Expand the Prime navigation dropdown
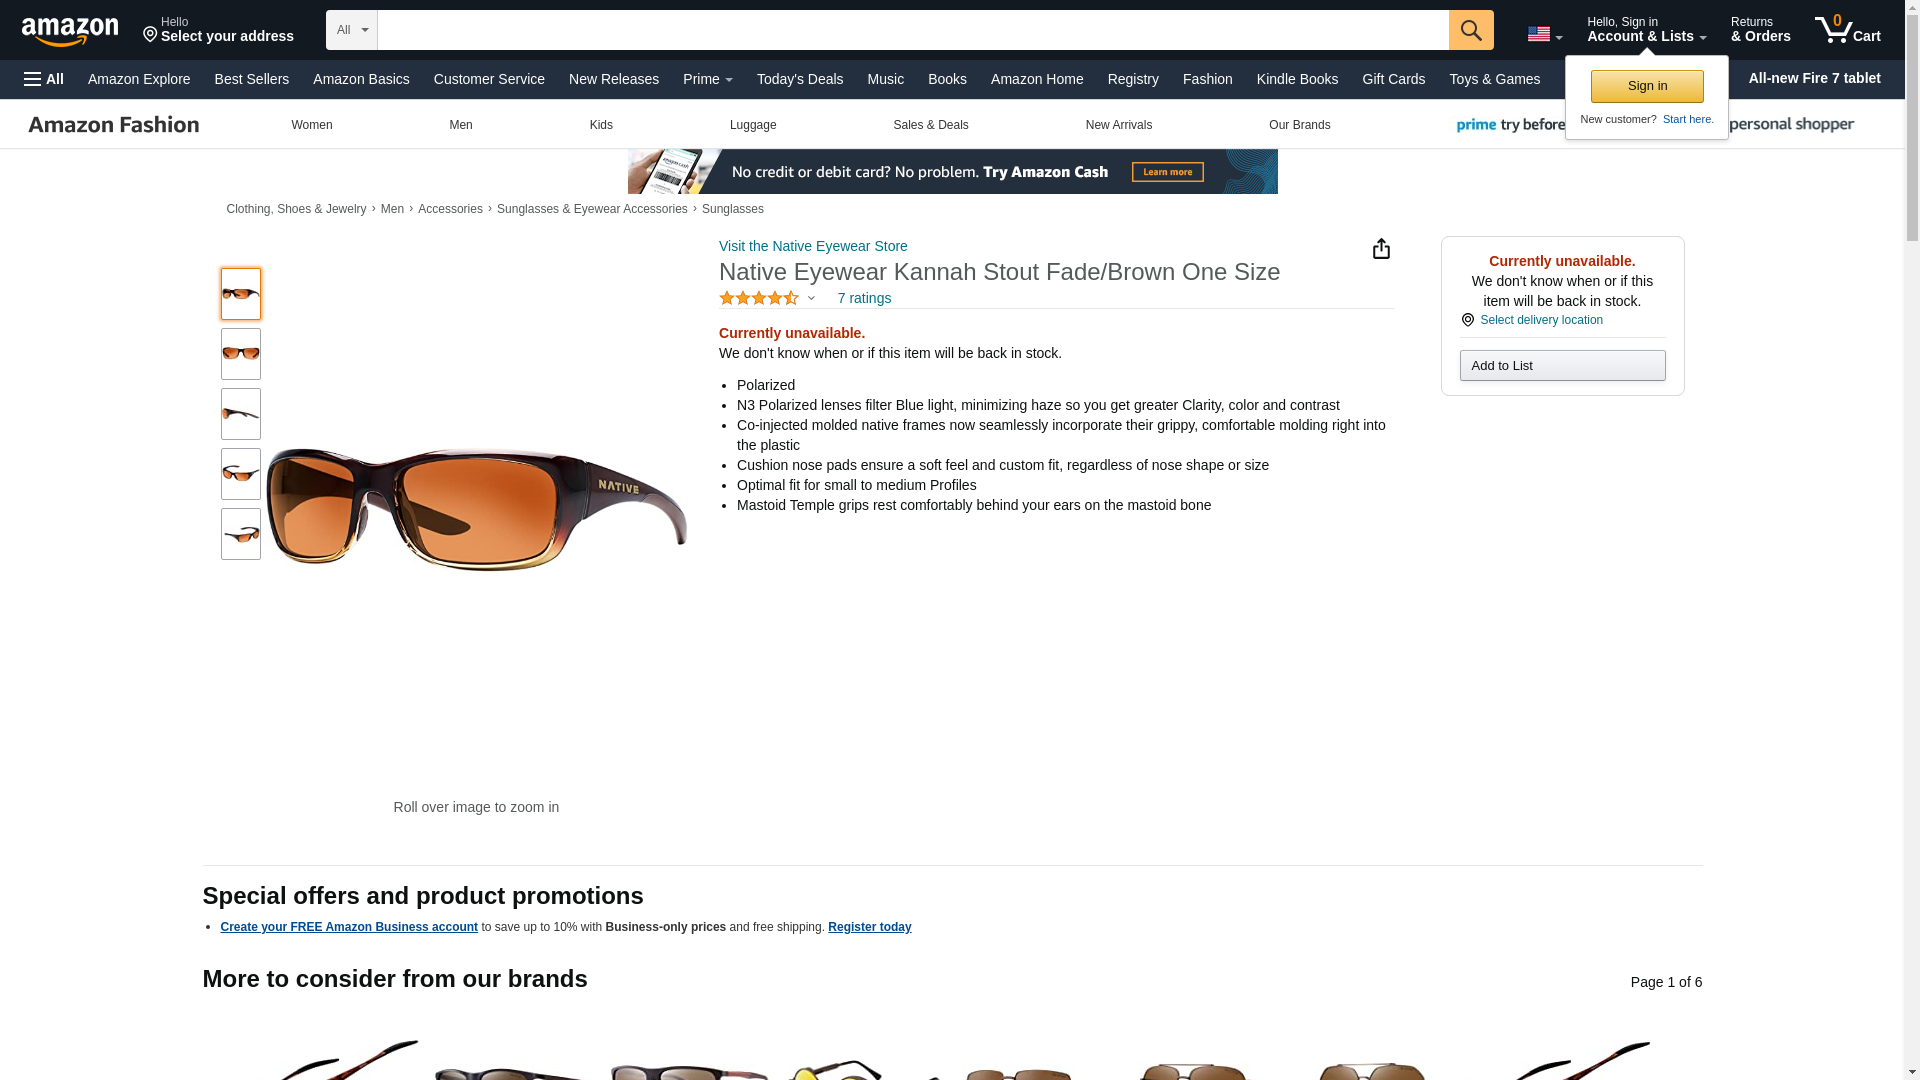This screenshot has width=1920, height=1080. (x=708, y=79)
